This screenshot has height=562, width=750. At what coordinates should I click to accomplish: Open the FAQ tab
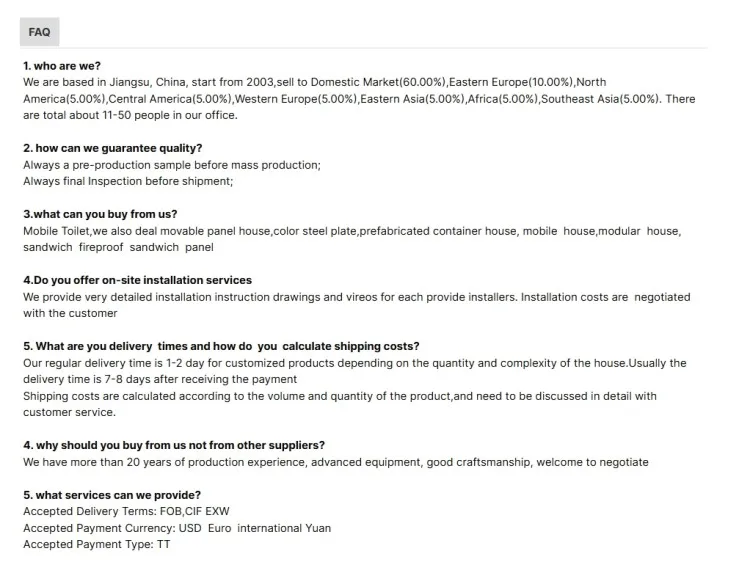click(39, 32)
